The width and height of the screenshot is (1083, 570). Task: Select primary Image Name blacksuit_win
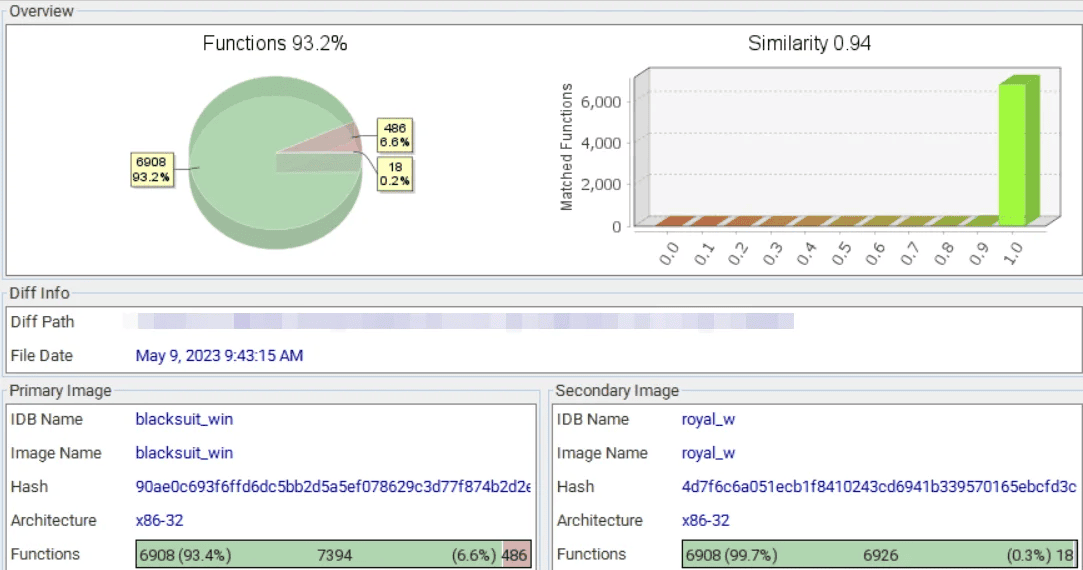point(184,453)
